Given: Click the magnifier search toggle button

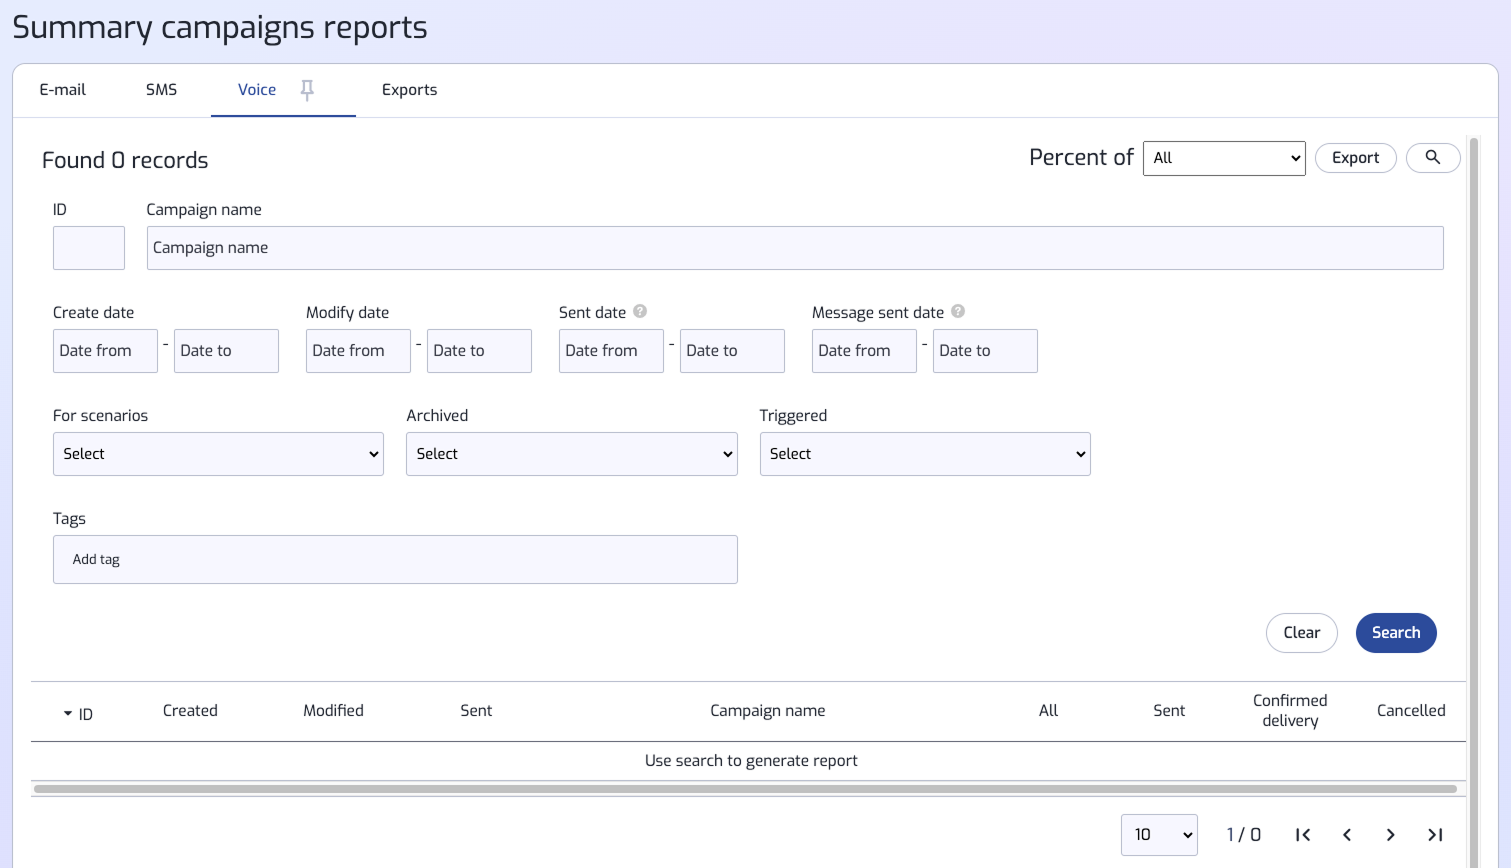Looking at the screenshot, I should [x=1433, y=158].
